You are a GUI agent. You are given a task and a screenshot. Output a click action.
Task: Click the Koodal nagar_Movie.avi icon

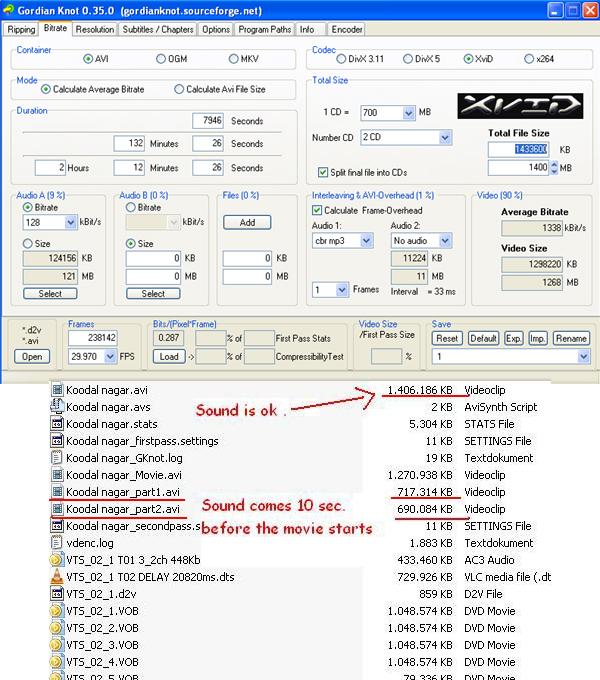(57, 474)
